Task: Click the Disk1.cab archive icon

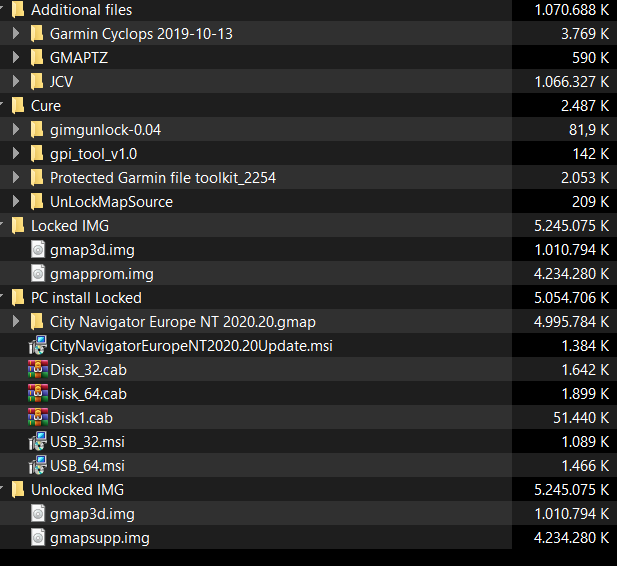Action: tap(38, 417)
